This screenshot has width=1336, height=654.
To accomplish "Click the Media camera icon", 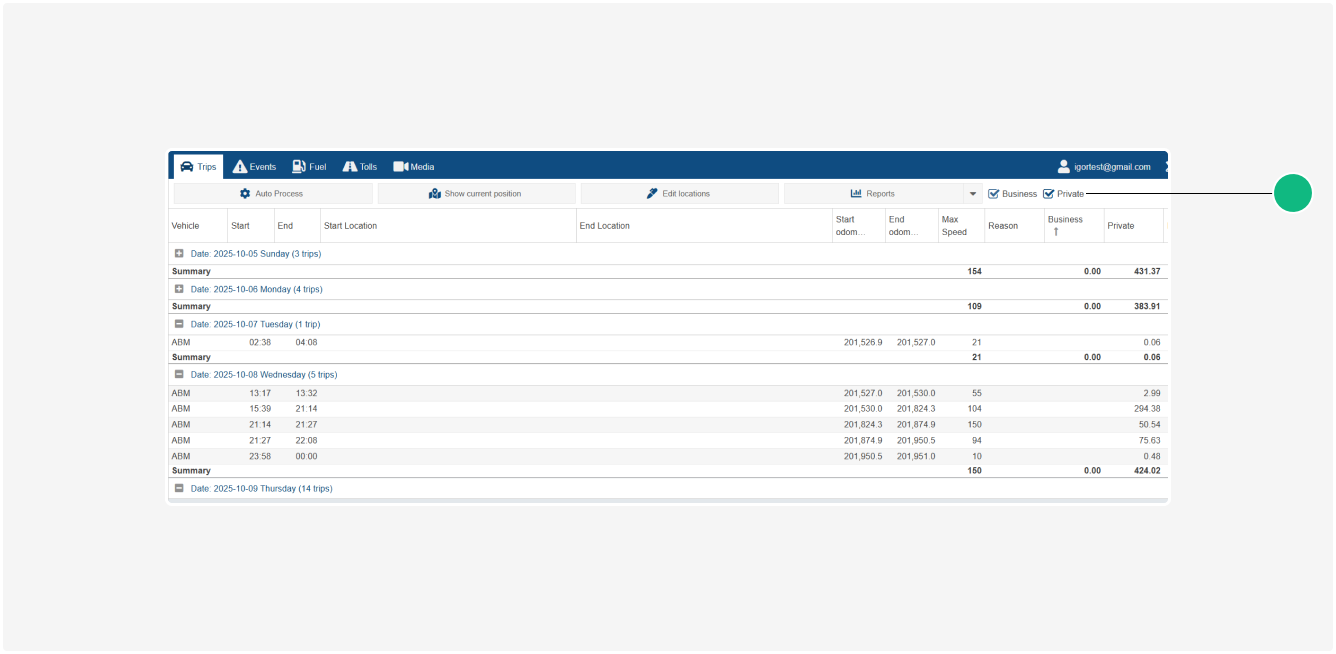I will pos(400,167).
